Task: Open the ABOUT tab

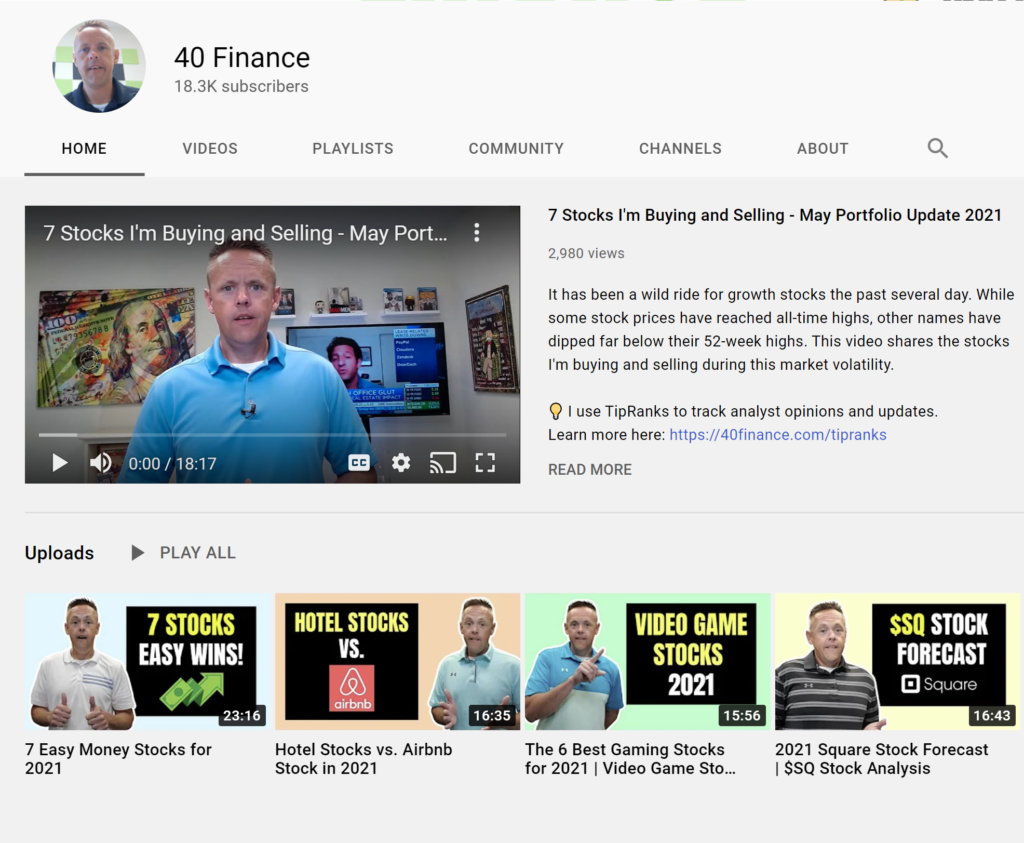Action: 822,148
